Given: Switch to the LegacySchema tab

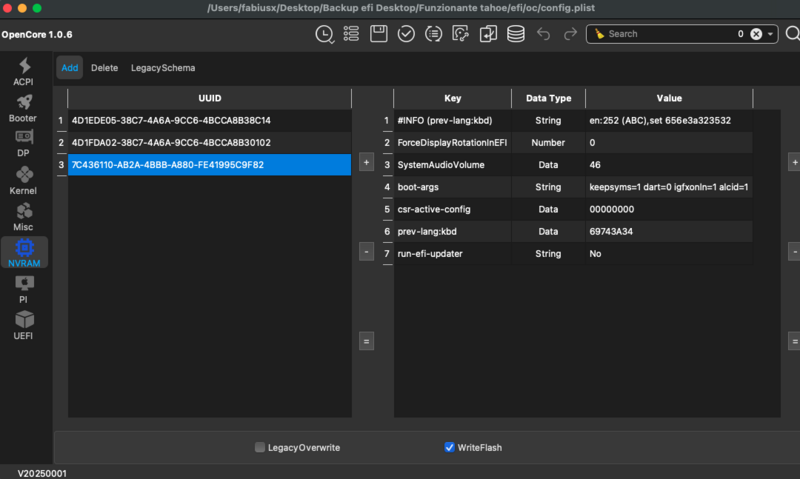Looking at the screenshot, I should point(163,68).
